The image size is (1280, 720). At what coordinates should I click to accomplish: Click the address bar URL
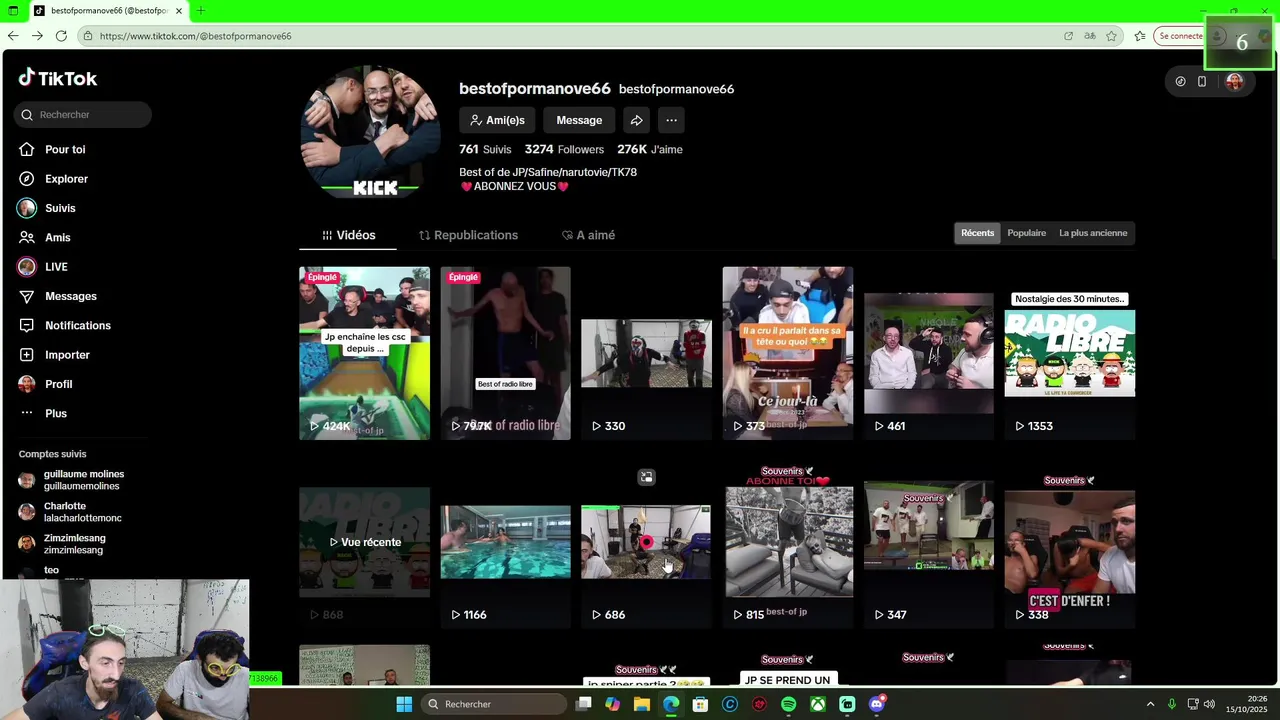195,36
